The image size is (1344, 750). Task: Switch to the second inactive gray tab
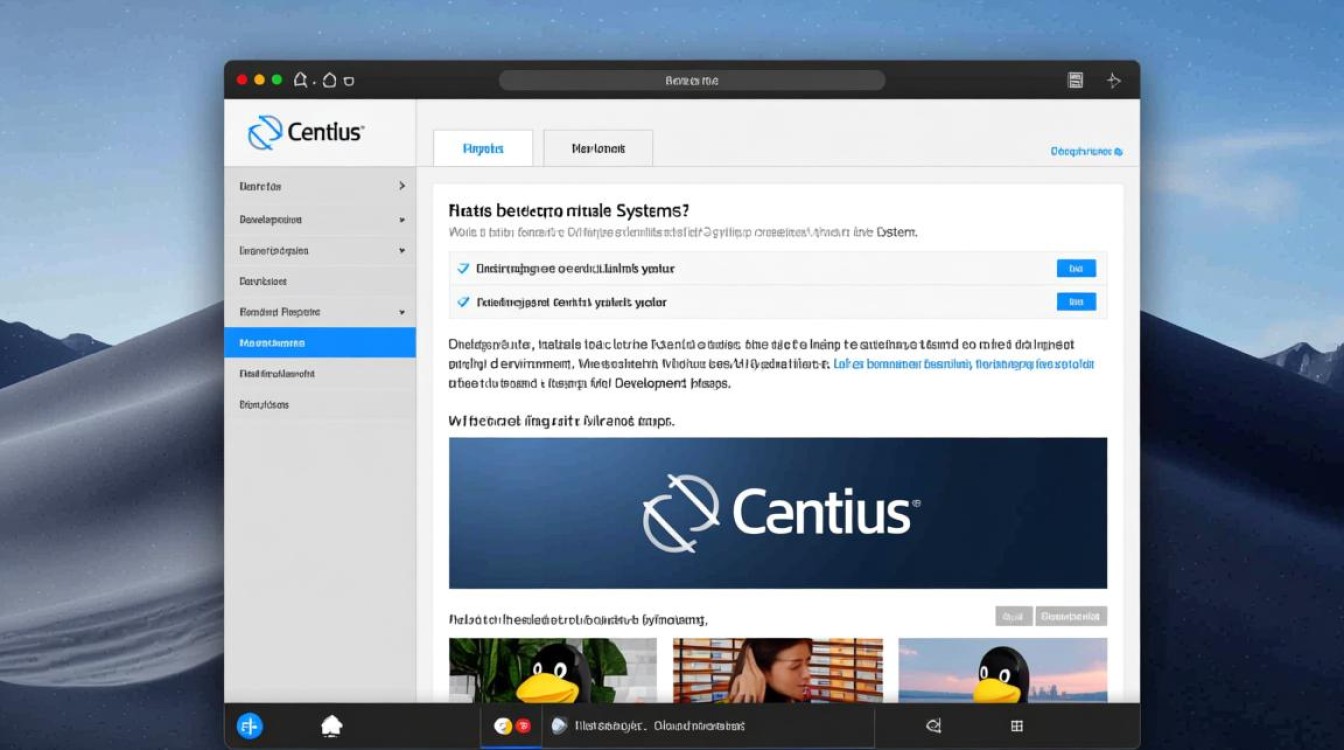[598, 148]
